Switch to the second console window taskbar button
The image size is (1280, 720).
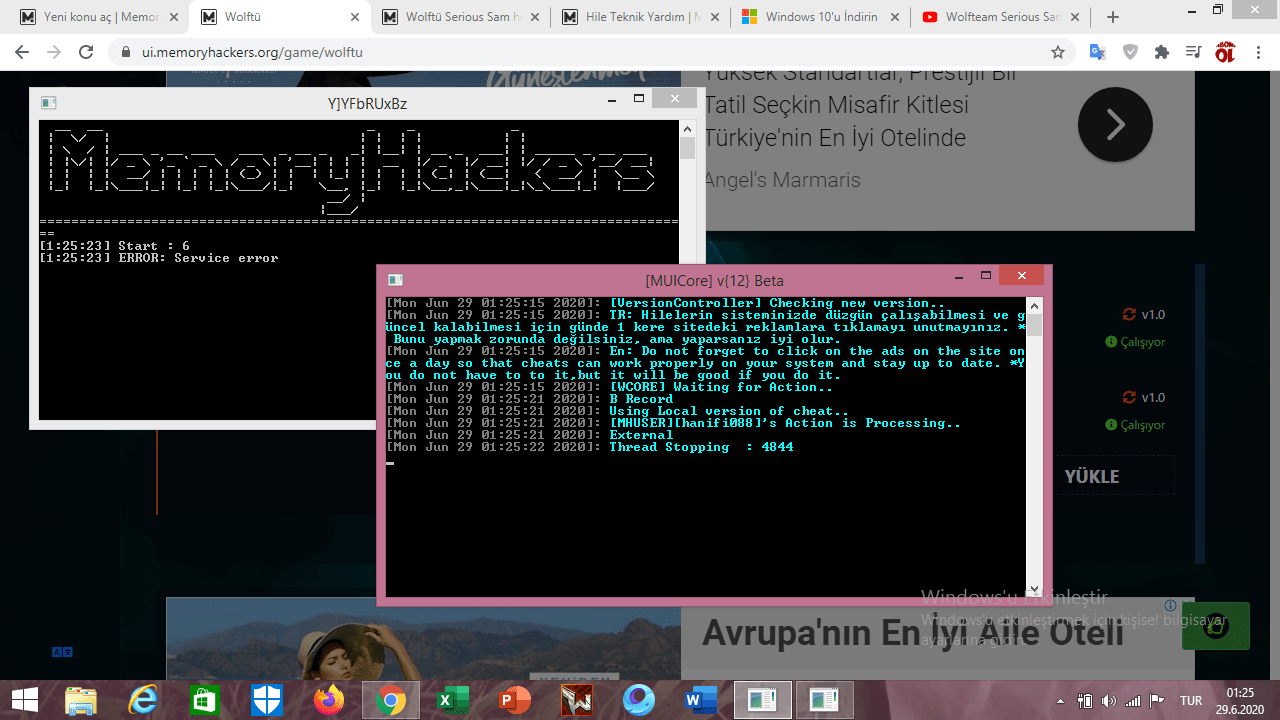click(x=824, y=700)
